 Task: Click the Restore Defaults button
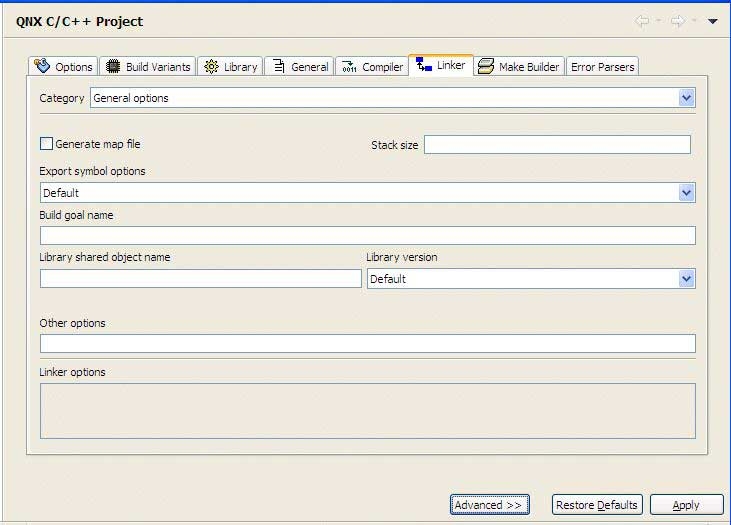tap(596, 505)
